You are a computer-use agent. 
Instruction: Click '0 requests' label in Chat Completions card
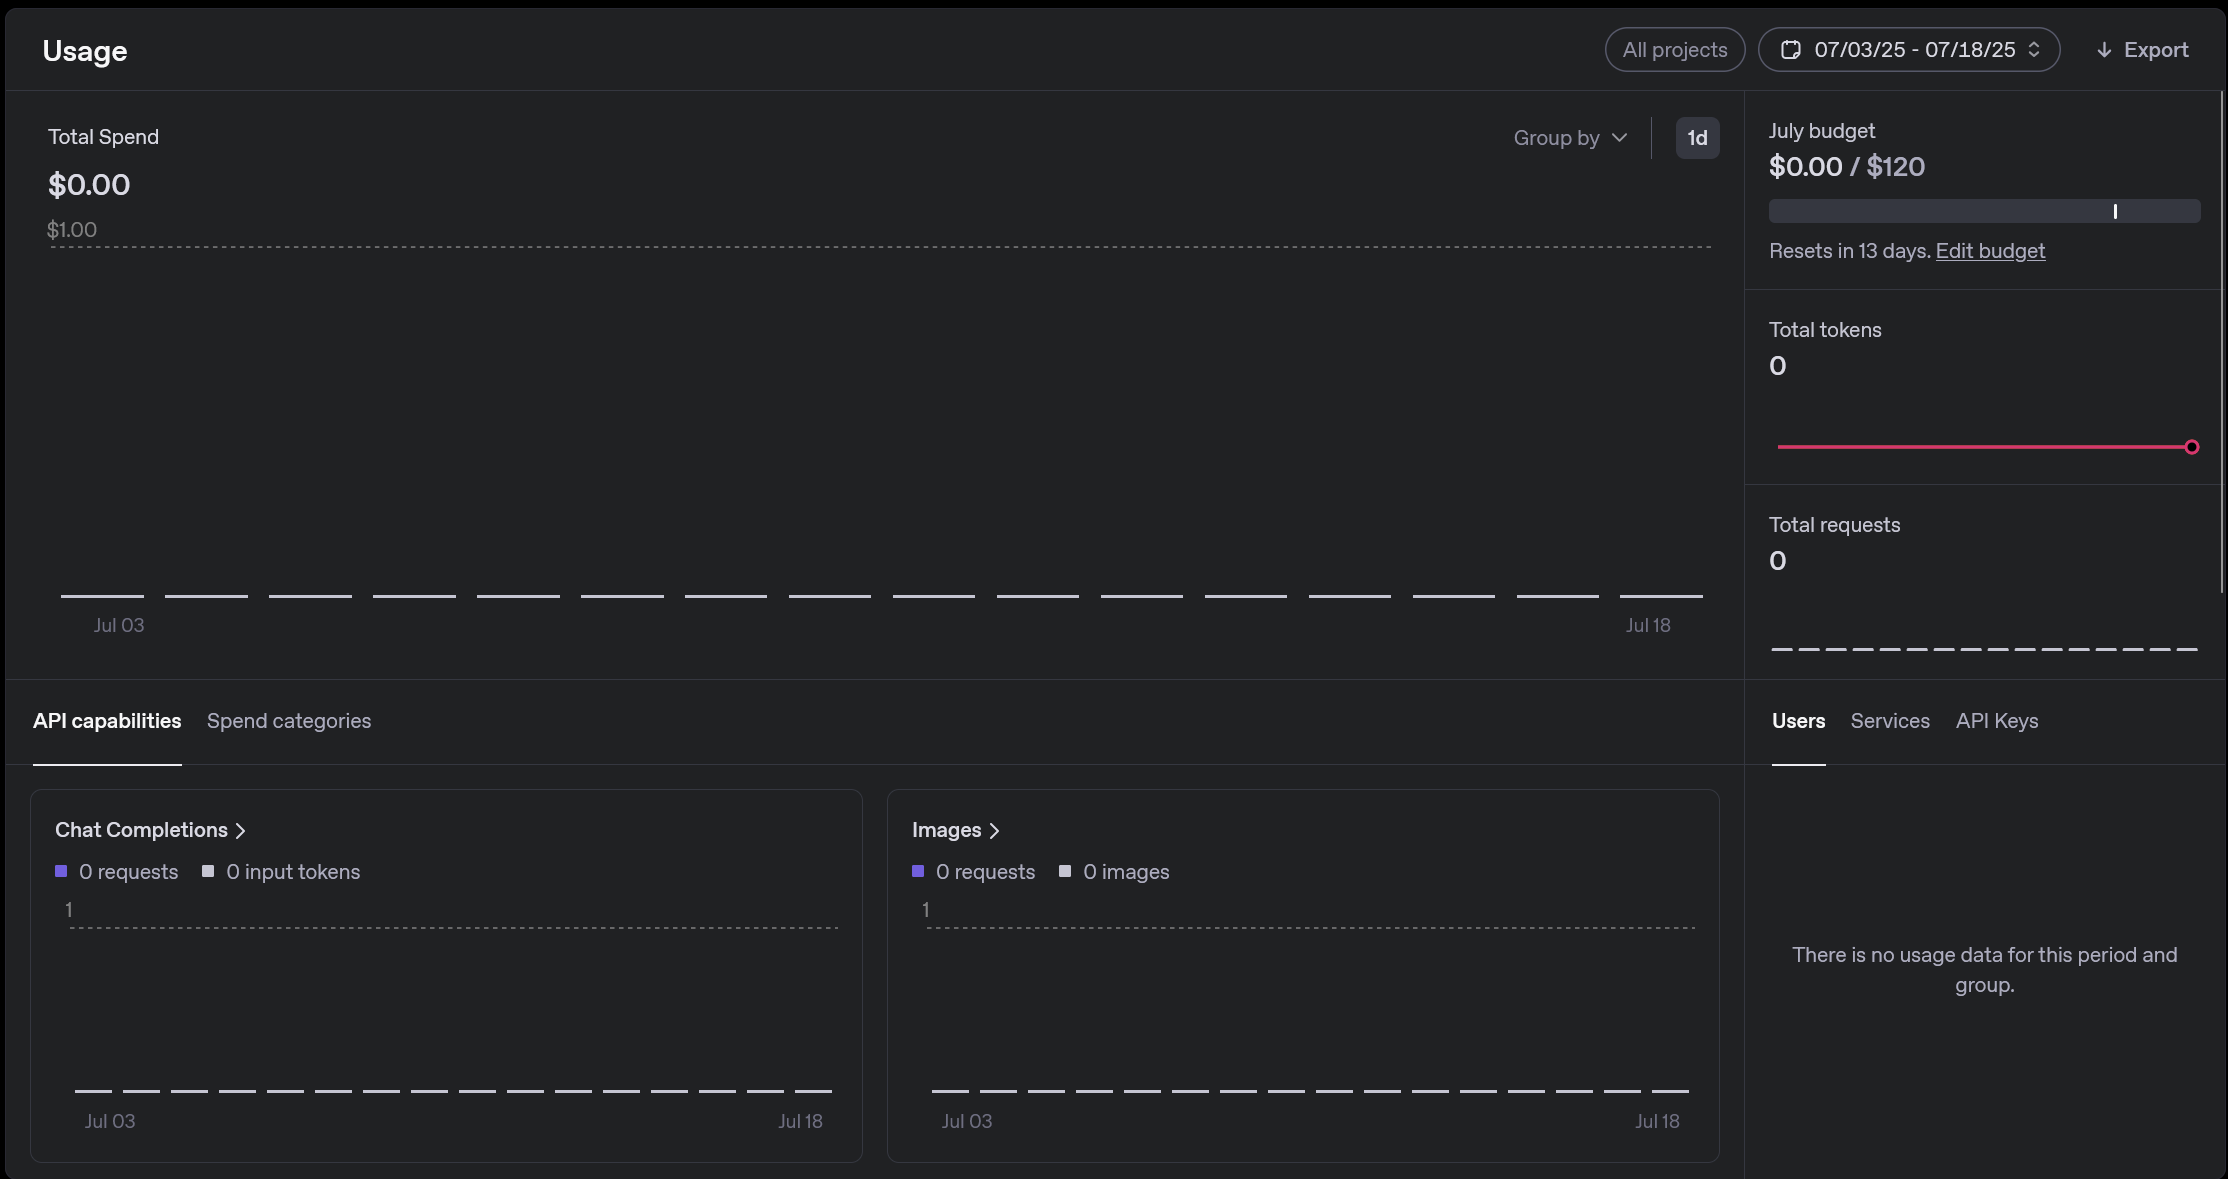click(x=129, y=872)
